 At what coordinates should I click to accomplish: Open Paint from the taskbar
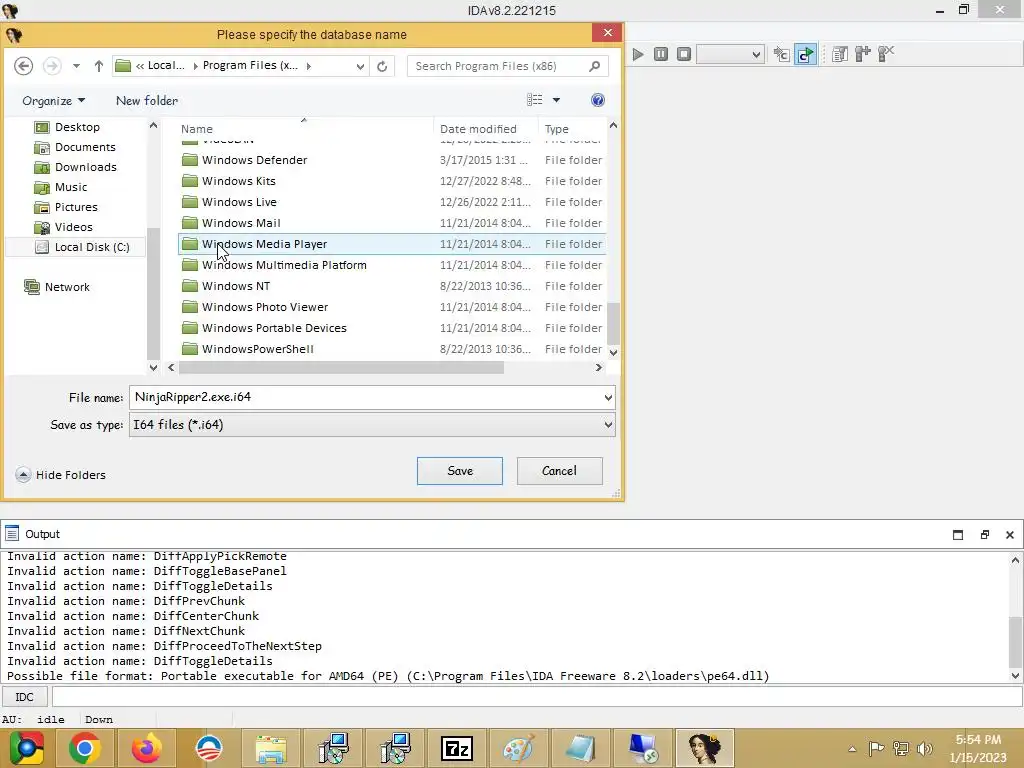click(x=519, y=748)
